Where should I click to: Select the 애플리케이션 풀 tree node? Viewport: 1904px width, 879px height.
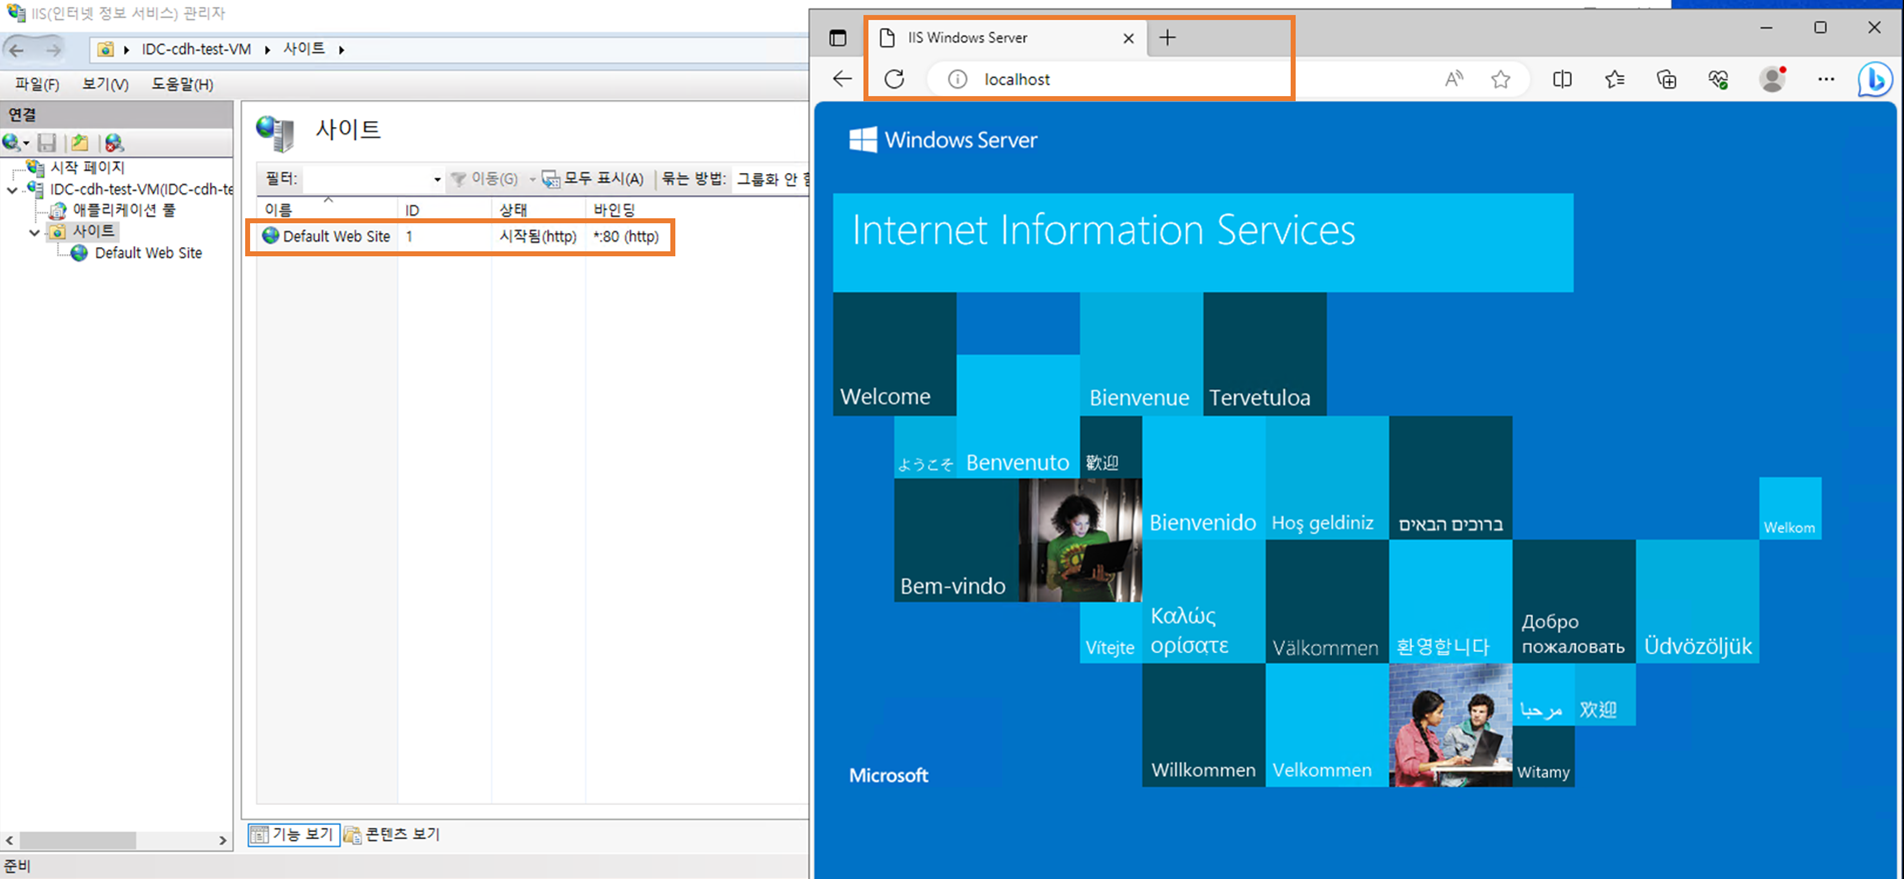pyautogui.click(x=124, y=210)
